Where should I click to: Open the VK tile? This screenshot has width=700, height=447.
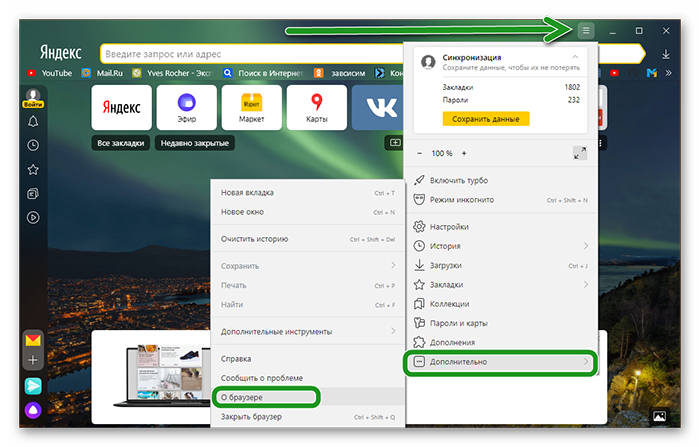[378, 108]
